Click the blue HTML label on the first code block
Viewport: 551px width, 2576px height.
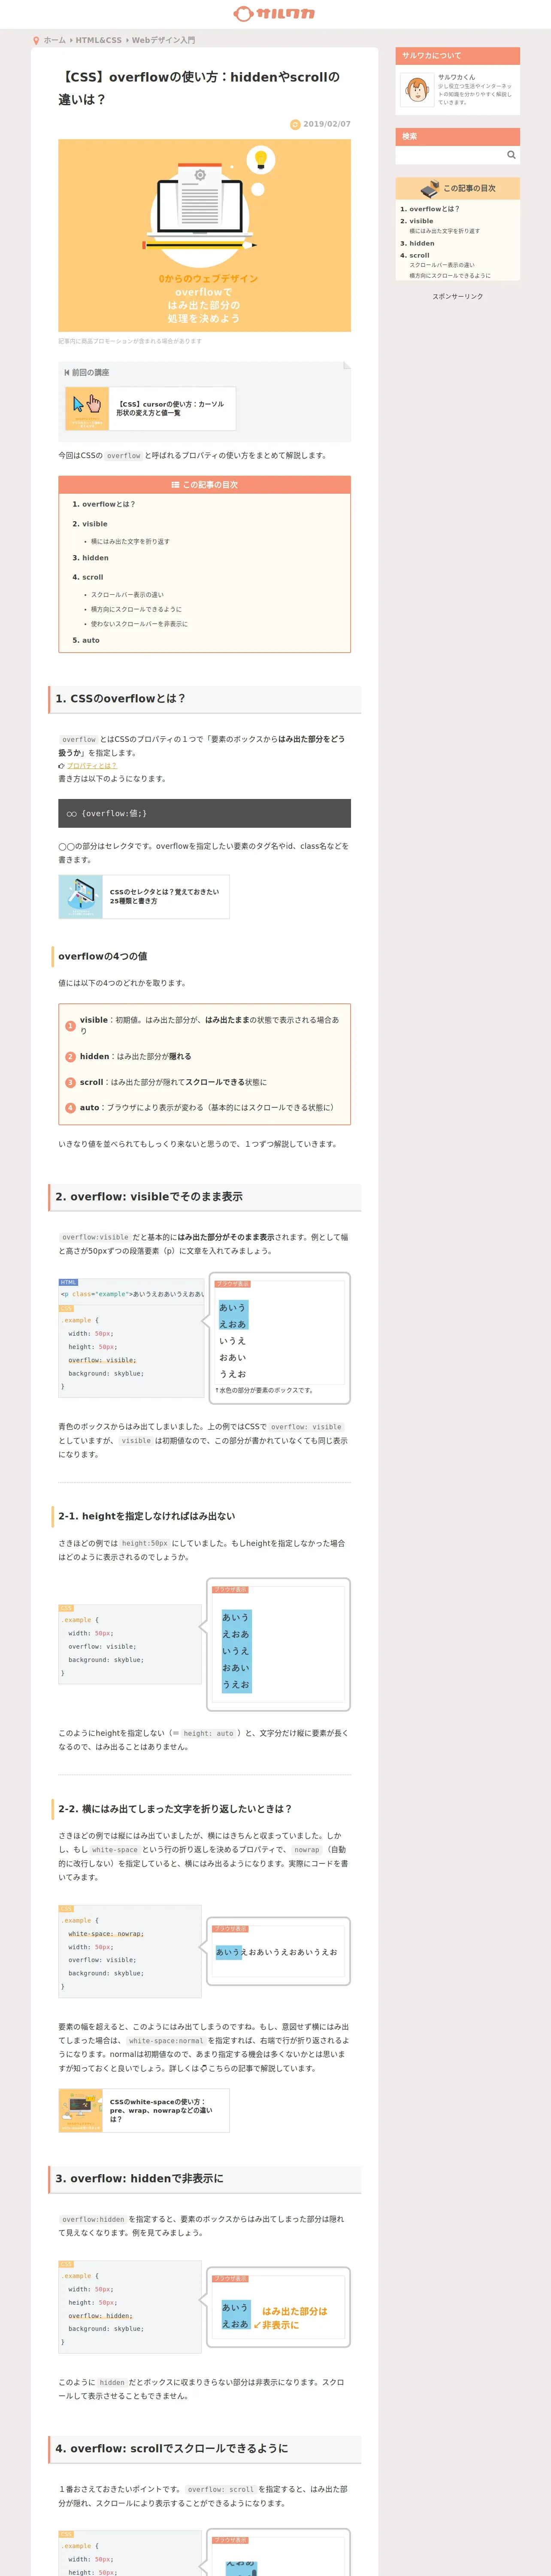(68, 1282)
